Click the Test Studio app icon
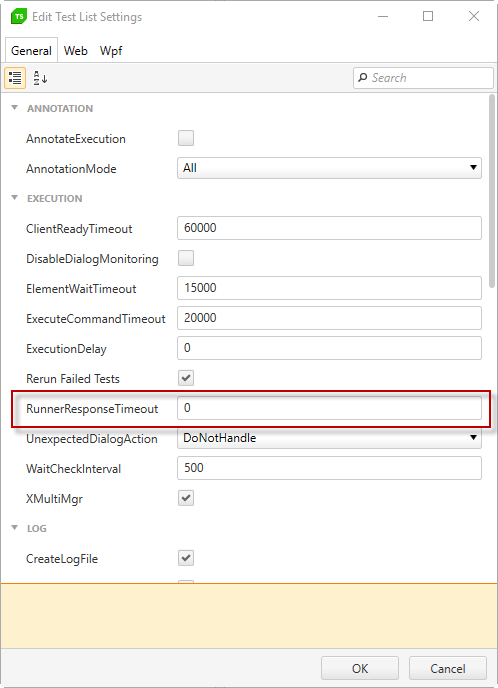 tap(18, 17)
